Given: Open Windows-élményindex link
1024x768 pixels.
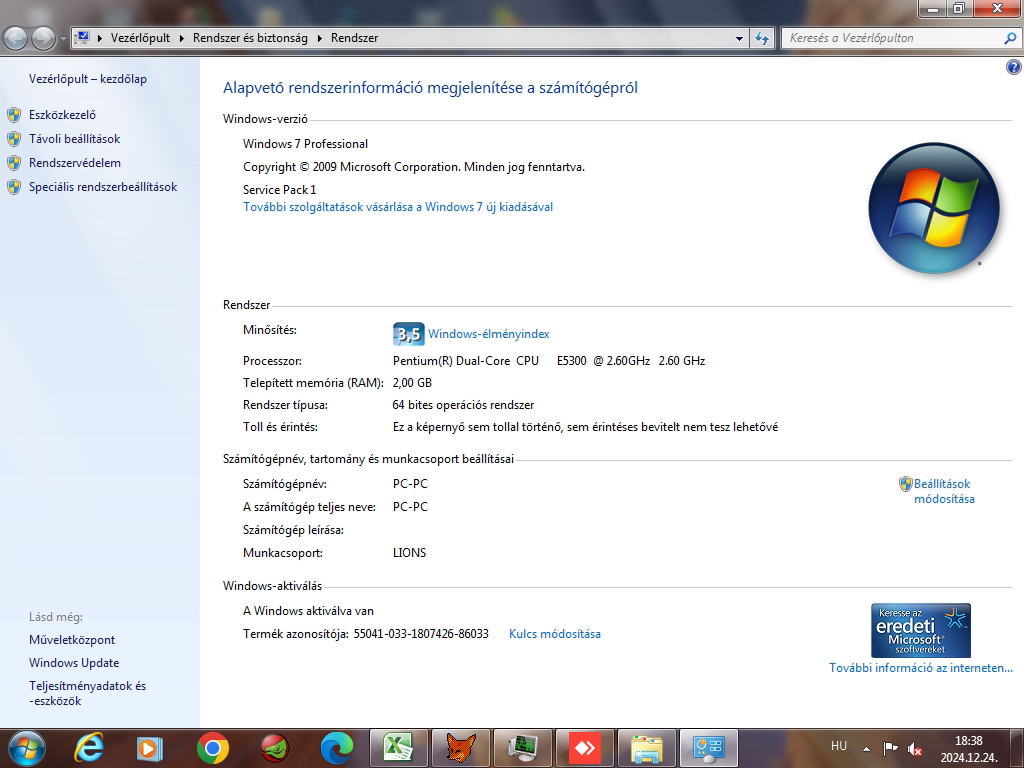Looking at the screenshot, I should click(488, 334).
